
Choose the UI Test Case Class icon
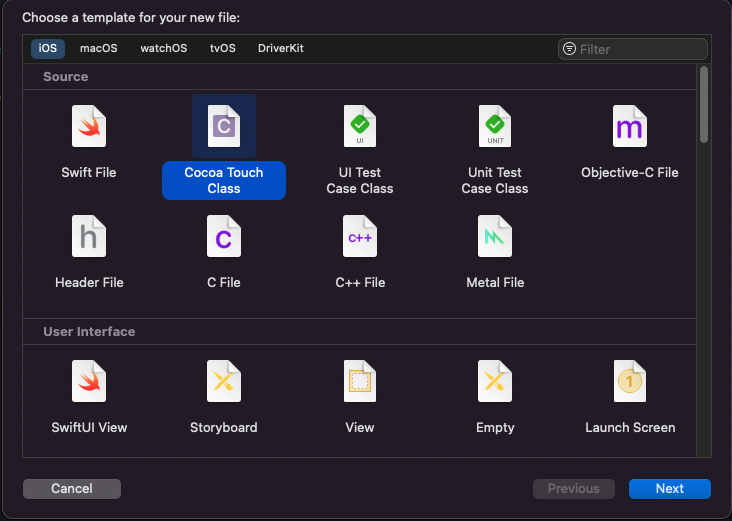[x=359, y=126]
